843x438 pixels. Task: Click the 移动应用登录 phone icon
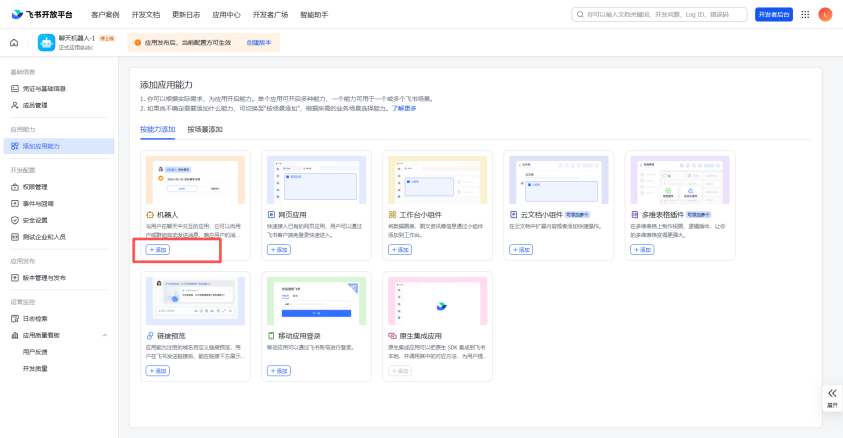271,336
